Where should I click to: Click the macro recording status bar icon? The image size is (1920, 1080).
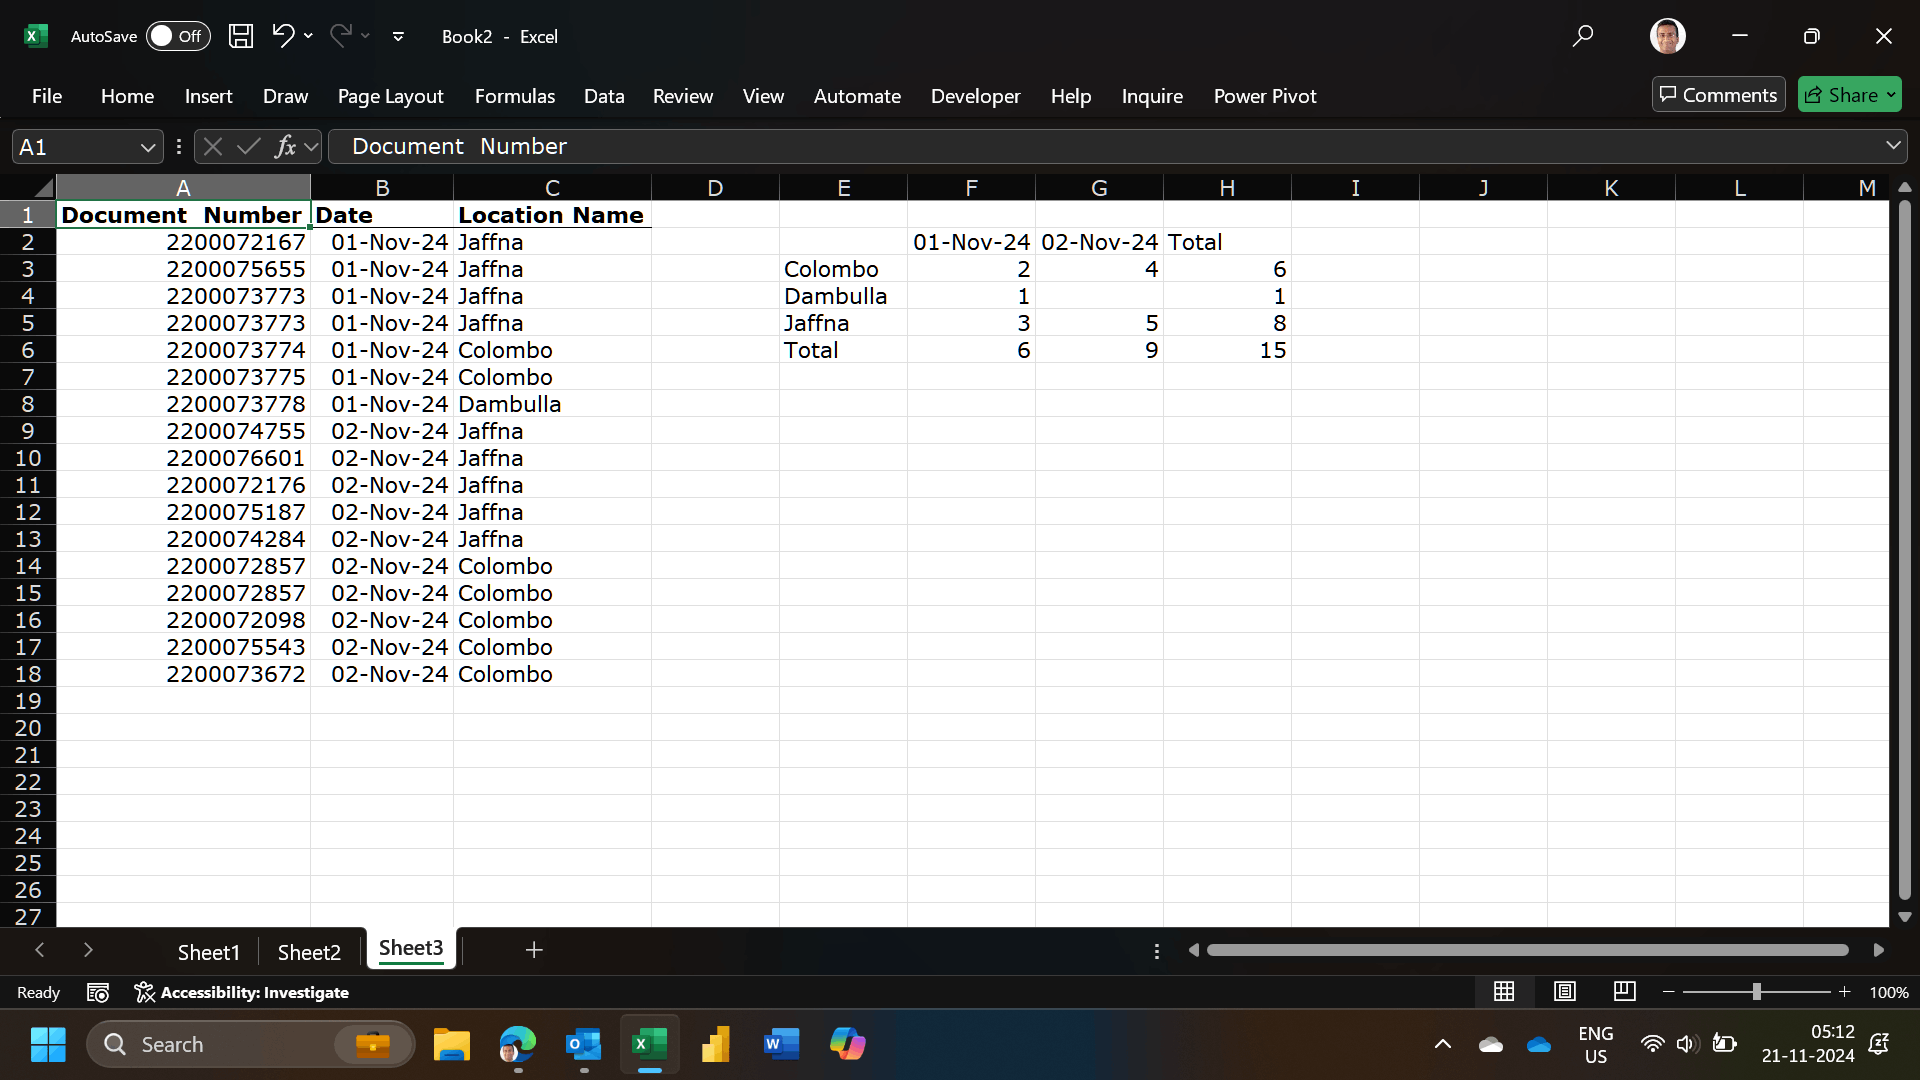tap(98, 992)
